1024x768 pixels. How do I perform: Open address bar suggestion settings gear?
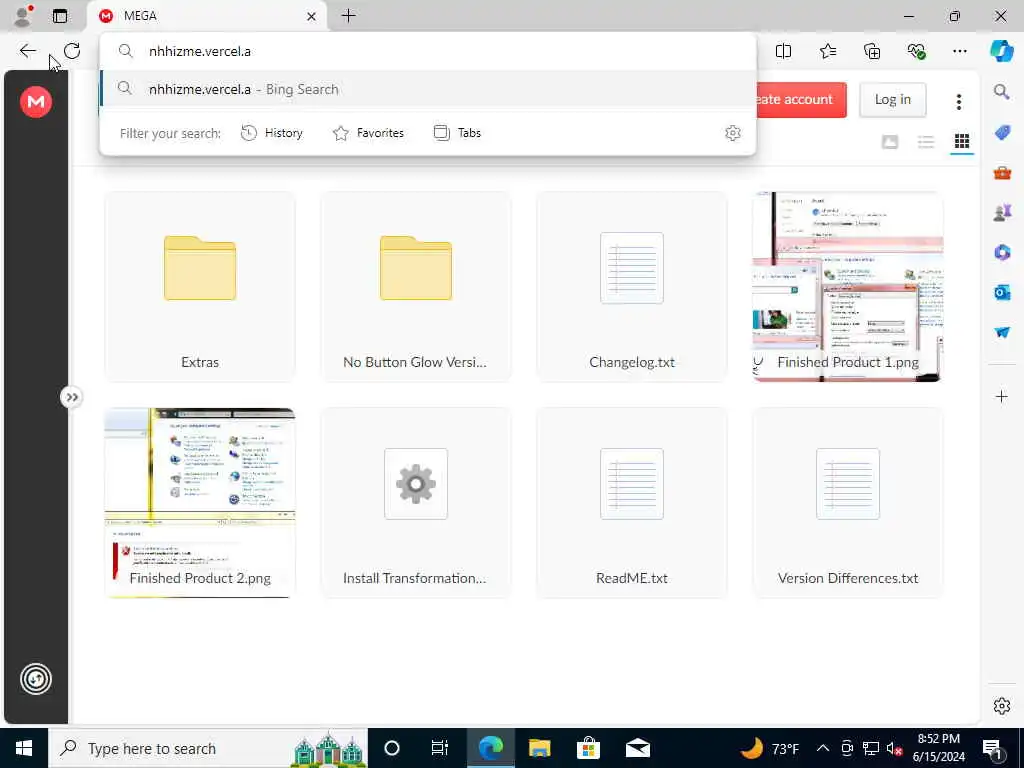click(733, 133)
